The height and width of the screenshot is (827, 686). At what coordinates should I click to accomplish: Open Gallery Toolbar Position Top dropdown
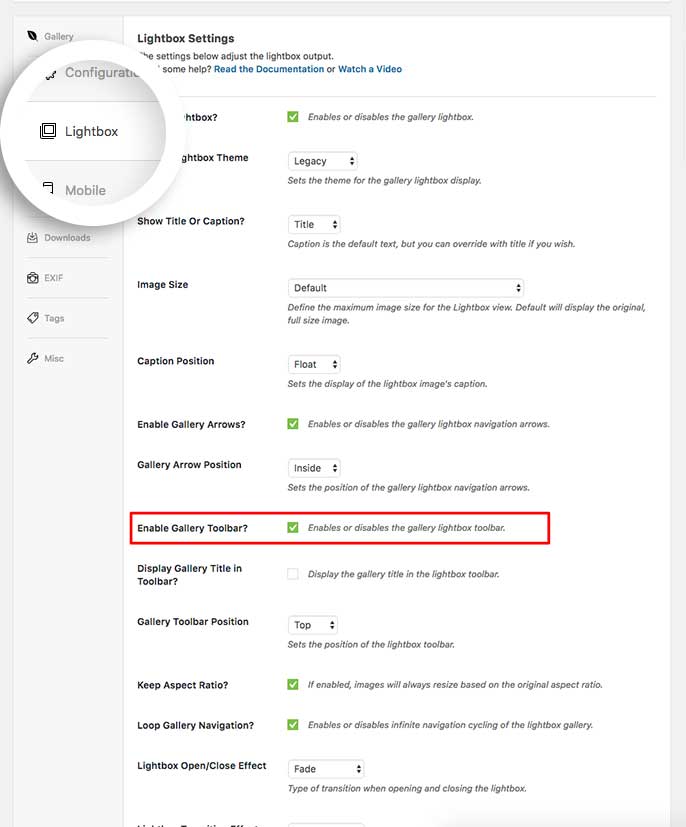tap(313, 625)
